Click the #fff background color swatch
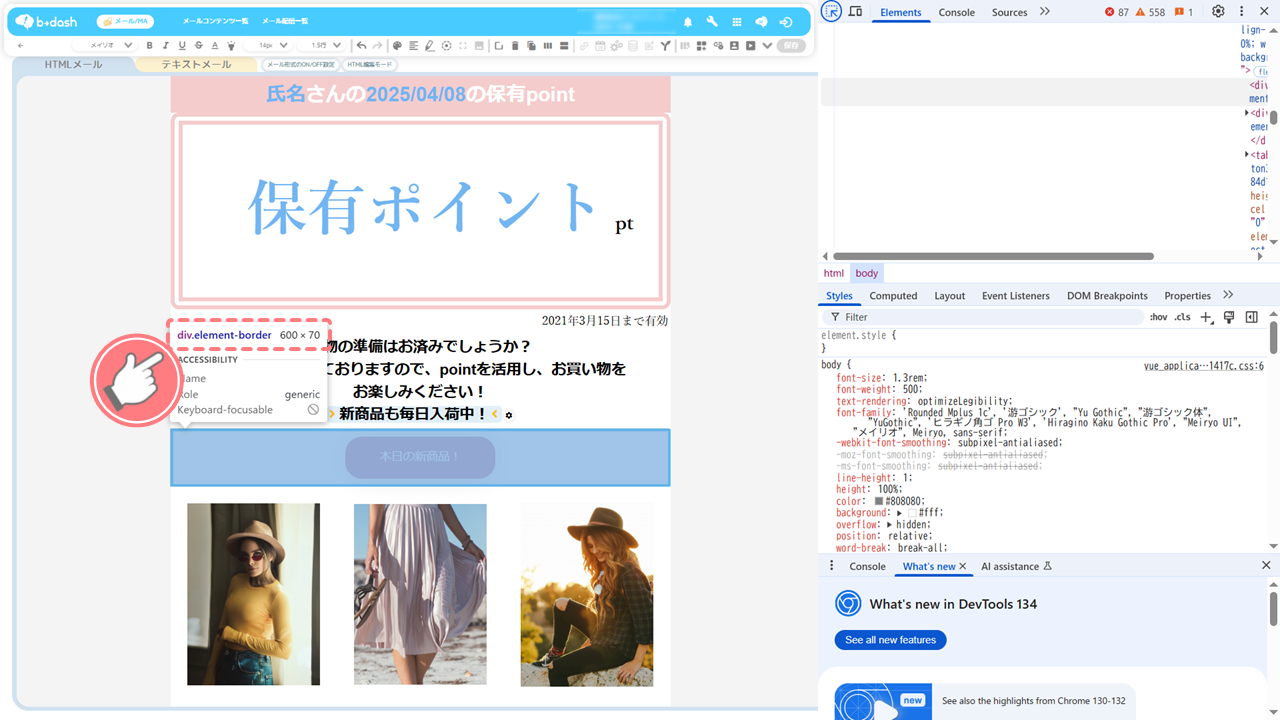 click(x=912, y=512)
